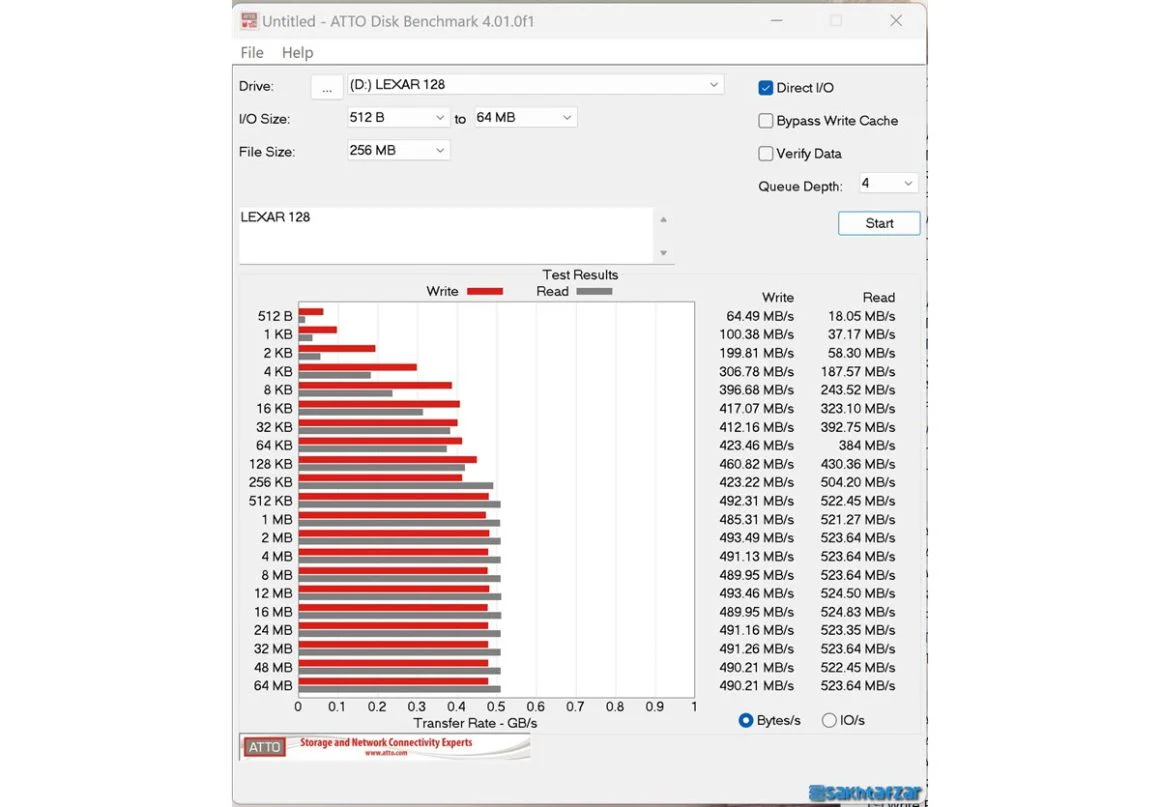Expand the Queue Depth dropdown
The height and width of the screenshot is (807, 1160).
tap(888, 183)
